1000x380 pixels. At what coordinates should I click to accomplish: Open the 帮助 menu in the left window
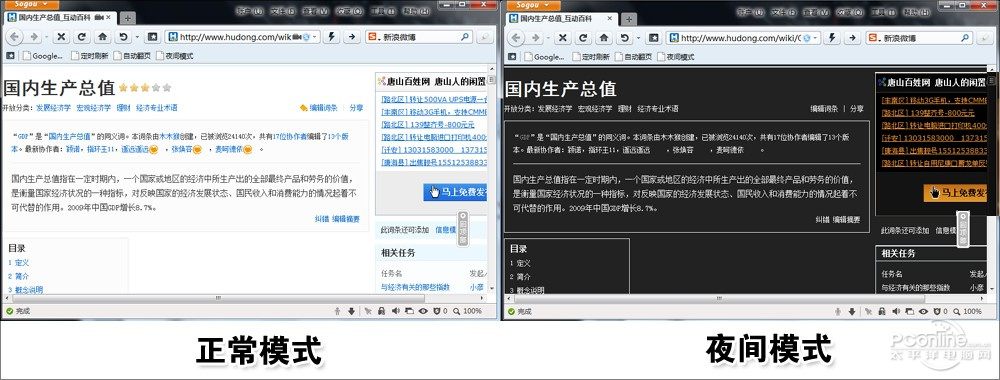[415, 11]
